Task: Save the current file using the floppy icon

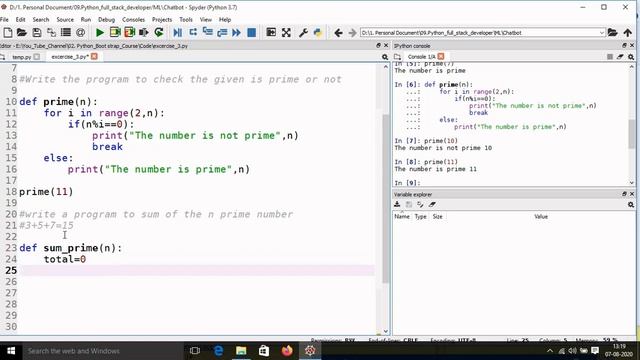Action: [37, 32]
